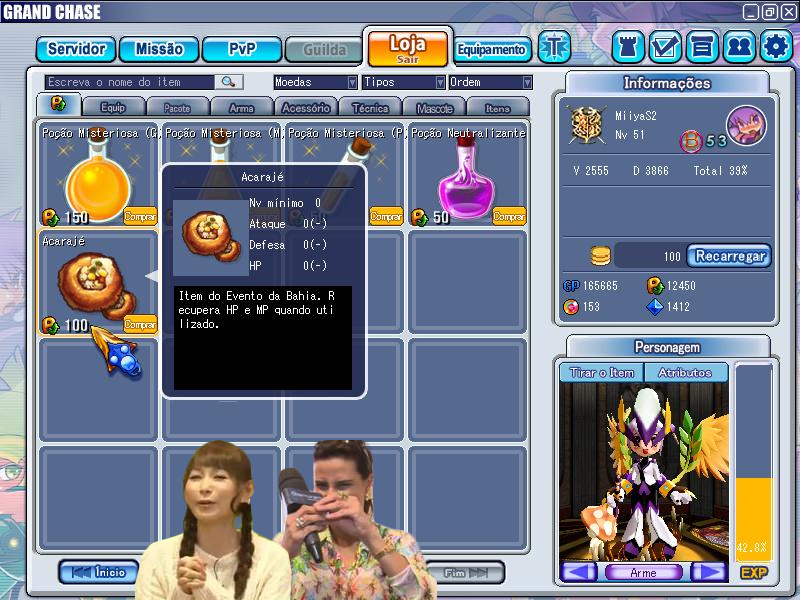This screenshot has height=600, width=800.
Task: Open the Tipos dropdown
Action: coord(404,82)
